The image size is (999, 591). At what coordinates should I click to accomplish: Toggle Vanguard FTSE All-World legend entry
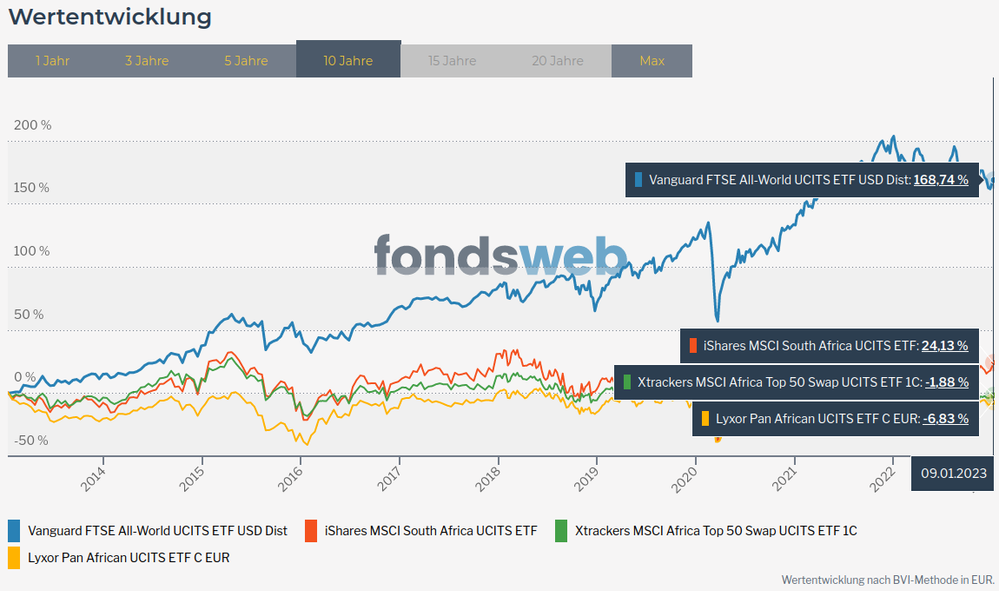157,531
